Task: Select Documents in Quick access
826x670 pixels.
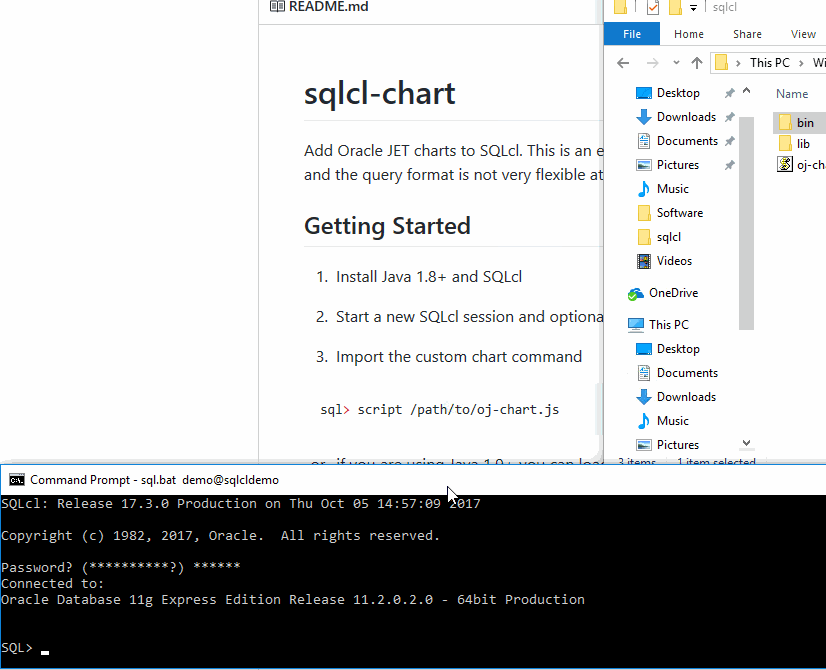Action: (x=687, y=141)
